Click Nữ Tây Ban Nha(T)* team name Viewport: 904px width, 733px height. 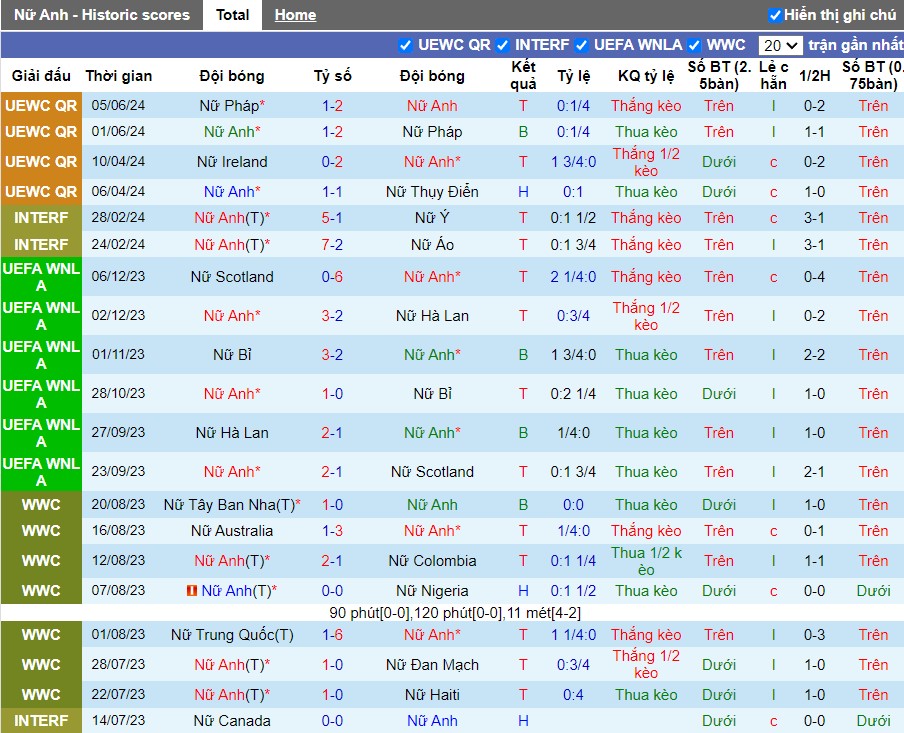(x=232, y=505)
